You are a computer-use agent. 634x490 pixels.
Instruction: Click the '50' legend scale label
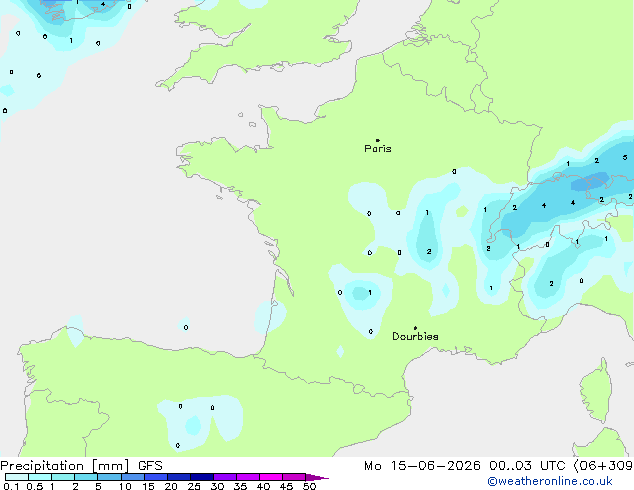coord(310,486)
